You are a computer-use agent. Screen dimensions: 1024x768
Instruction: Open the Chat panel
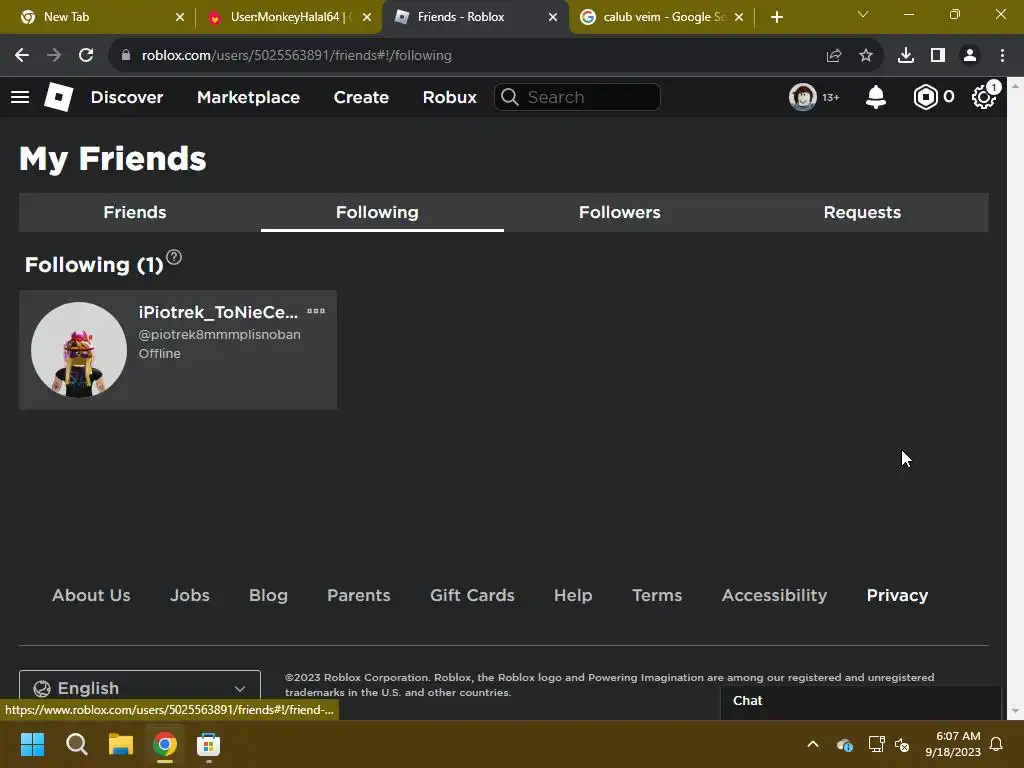click(861, 701)
